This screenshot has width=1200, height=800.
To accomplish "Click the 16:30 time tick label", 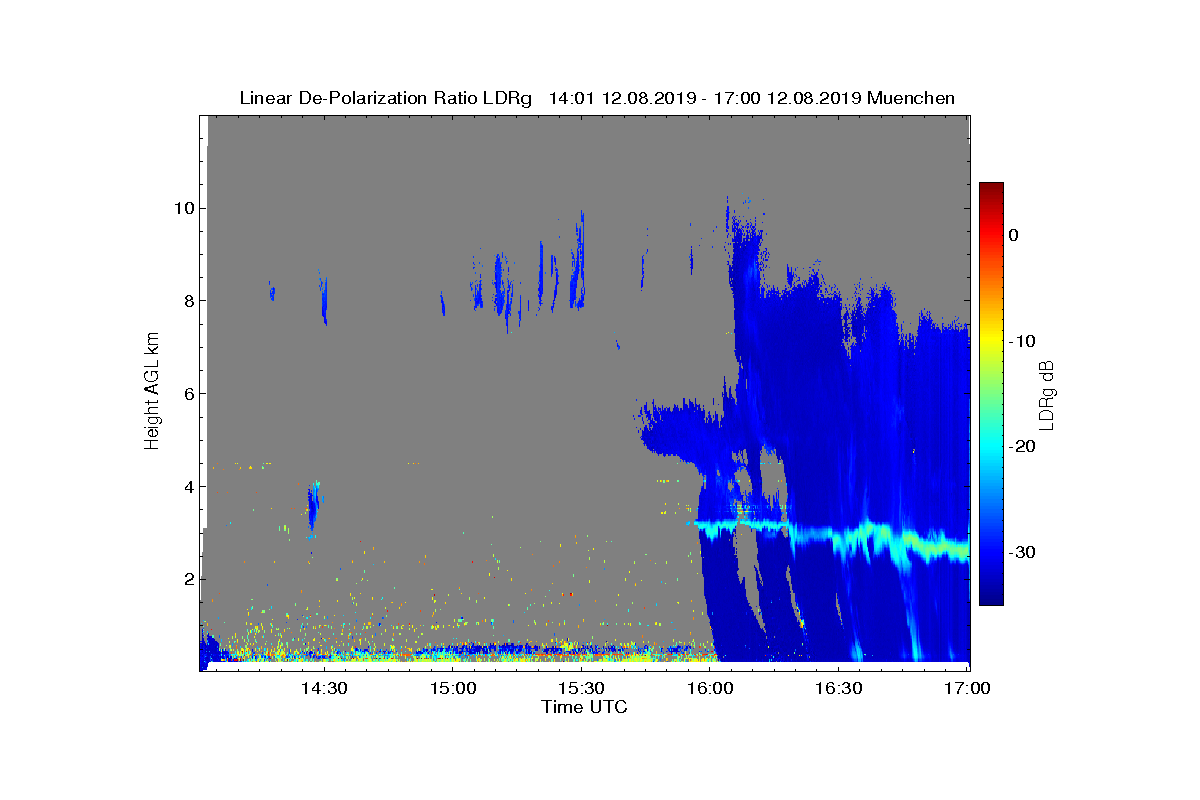I will [839, 688].
